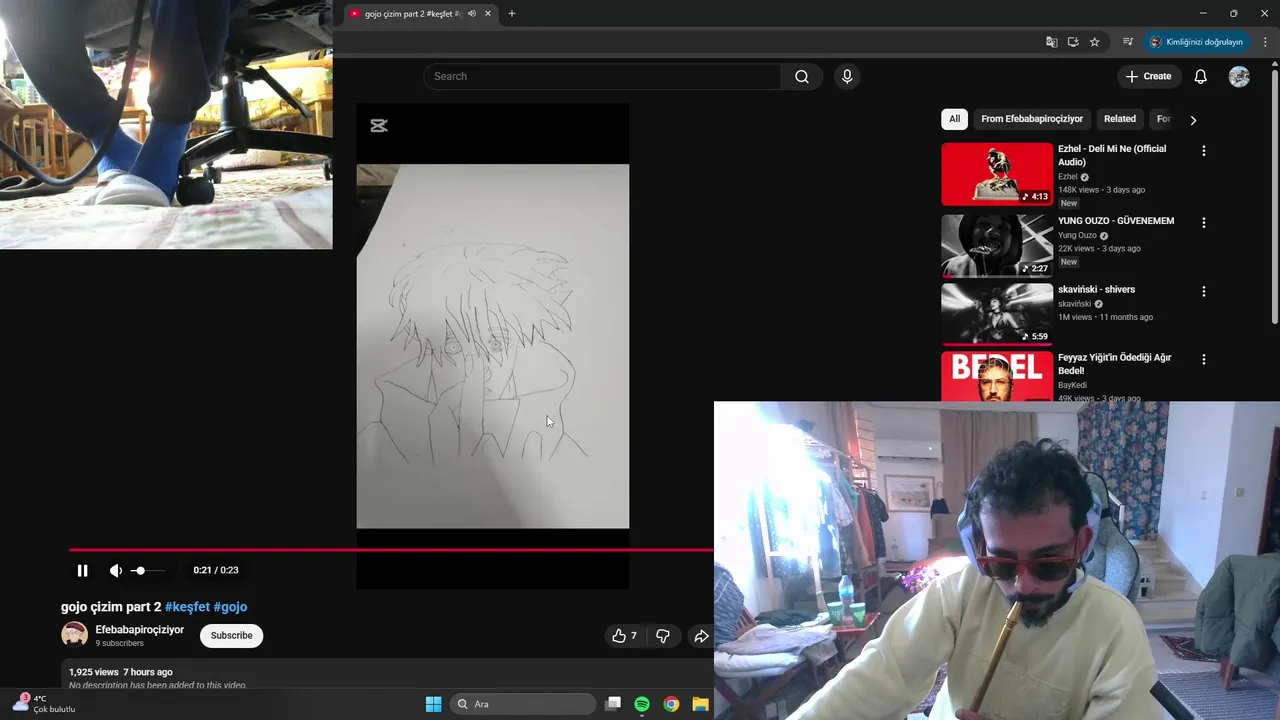
Task: Open the #keşfet hashtag link
Action: 187,607
